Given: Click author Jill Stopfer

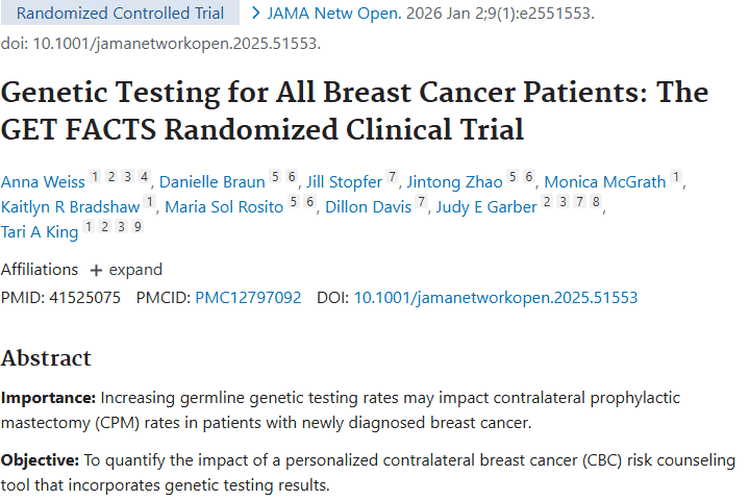Looking at the screenshot, I should 342,182.
